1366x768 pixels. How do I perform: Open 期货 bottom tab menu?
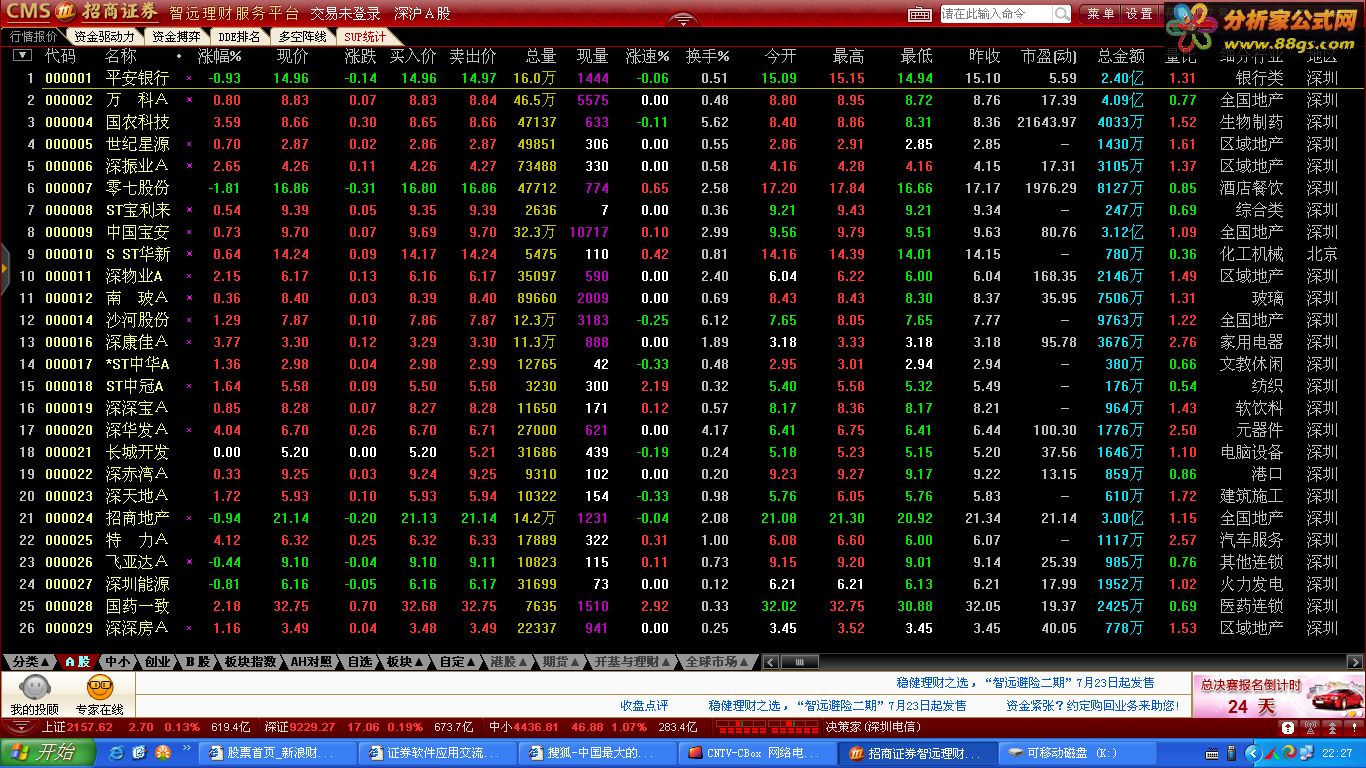561,662
